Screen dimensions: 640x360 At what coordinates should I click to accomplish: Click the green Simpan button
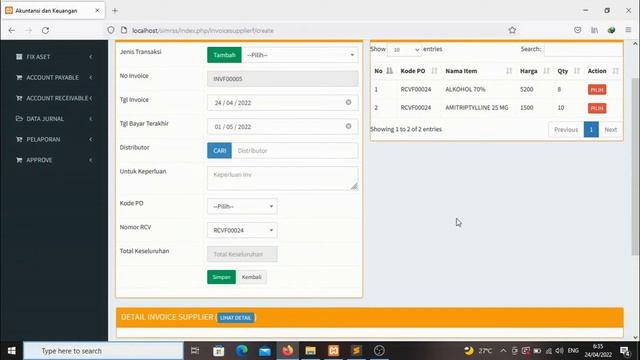221,277
